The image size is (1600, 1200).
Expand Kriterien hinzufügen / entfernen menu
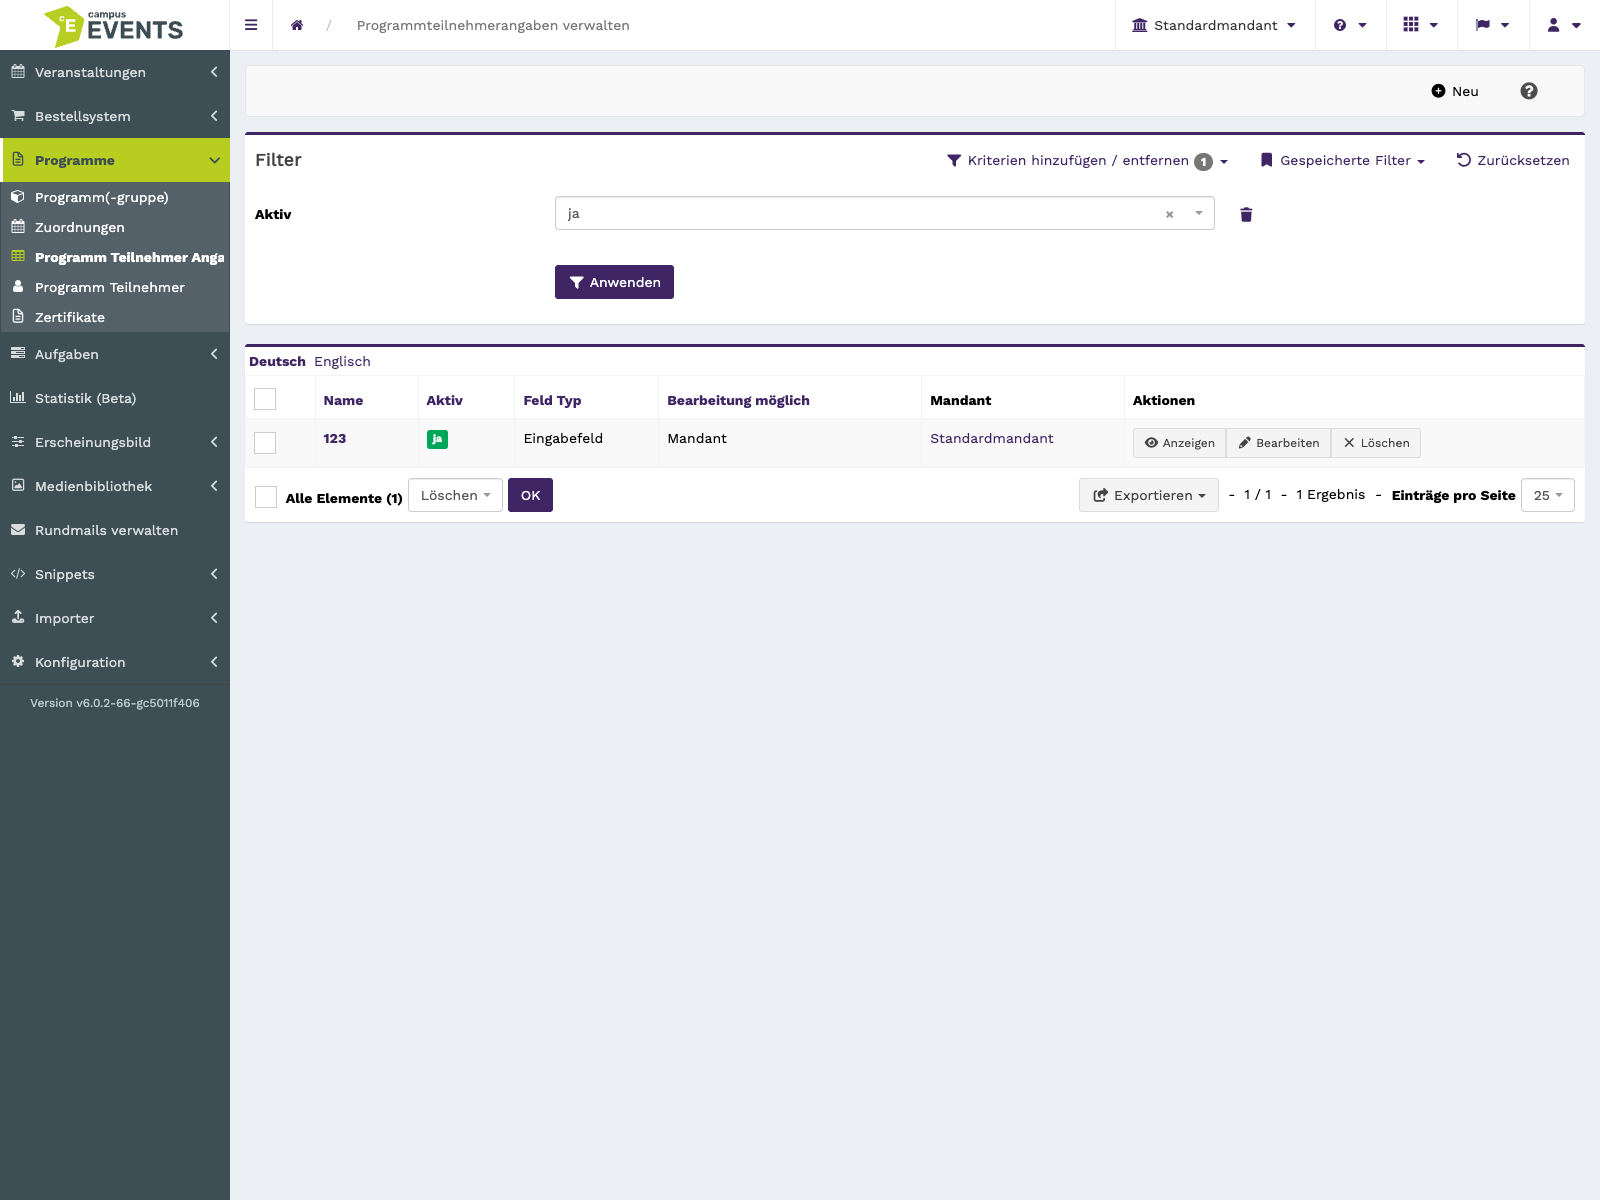point(1088,161)
